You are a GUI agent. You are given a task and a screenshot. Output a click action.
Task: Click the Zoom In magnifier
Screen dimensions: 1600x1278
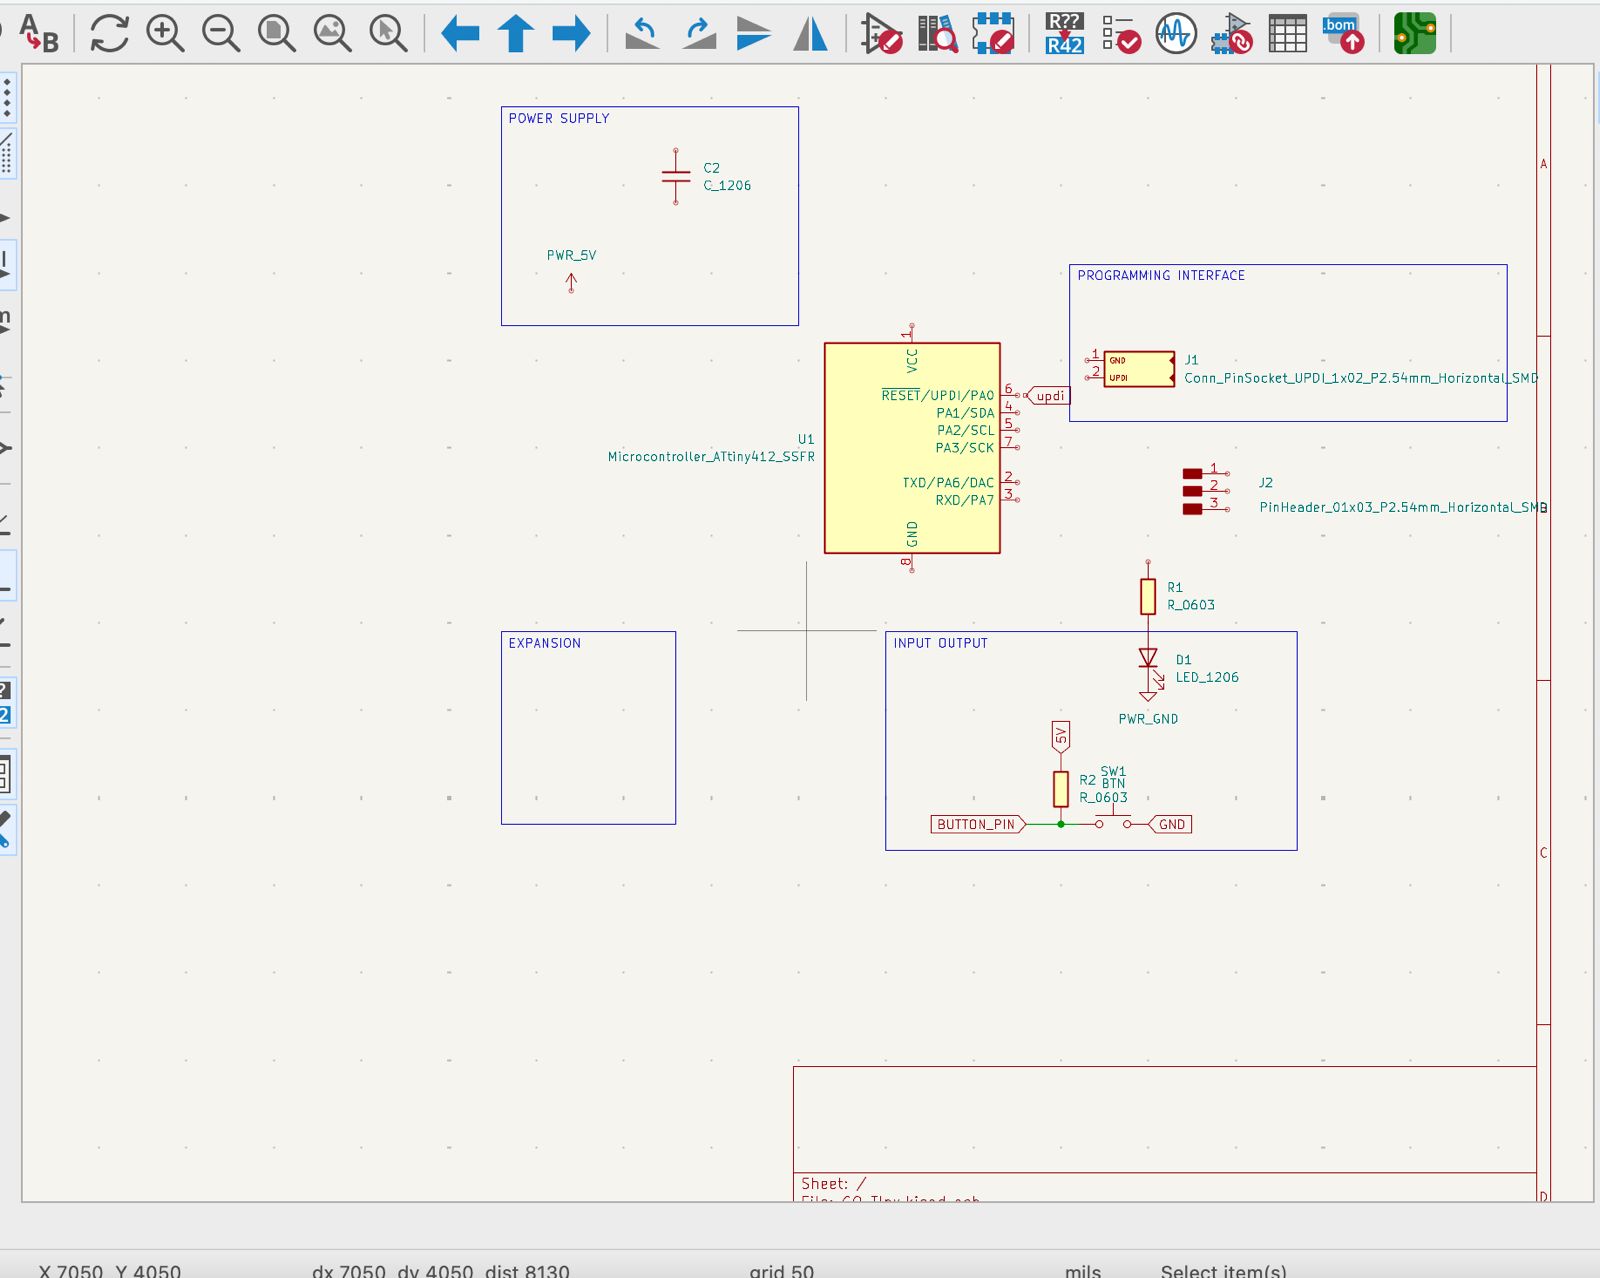pyautogui.click(x=165, y=33)
